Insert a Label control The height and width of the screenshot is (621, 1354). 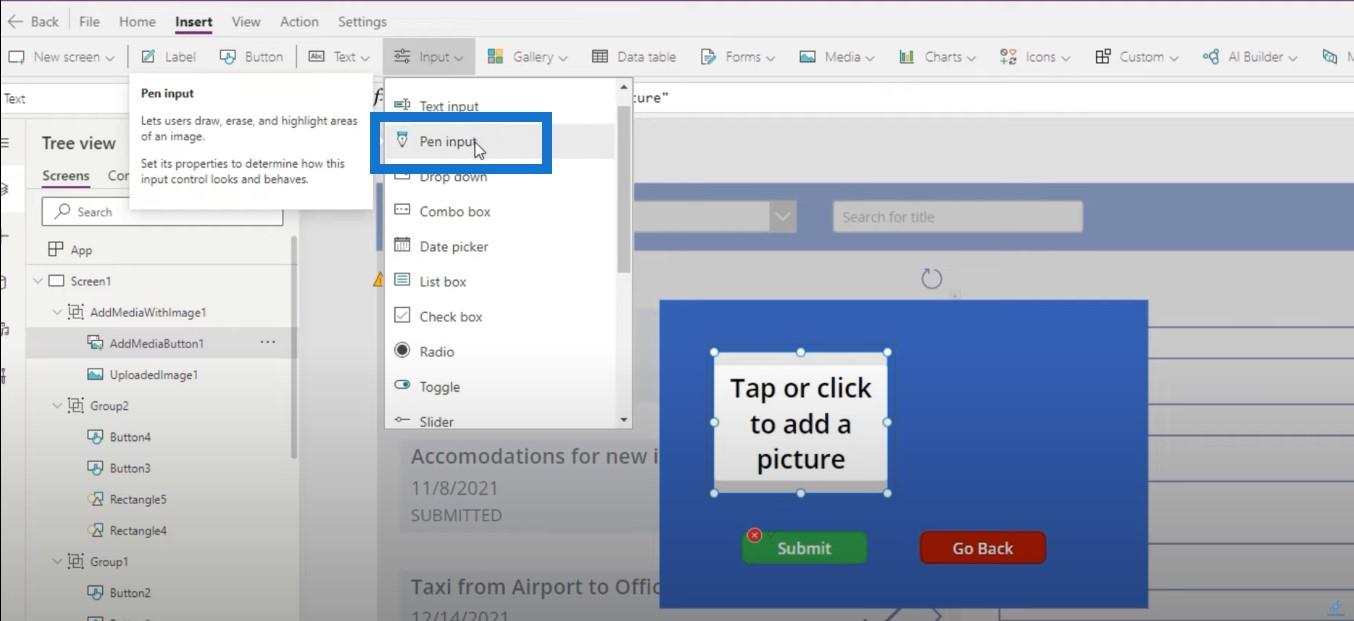(x=168, y=57)
